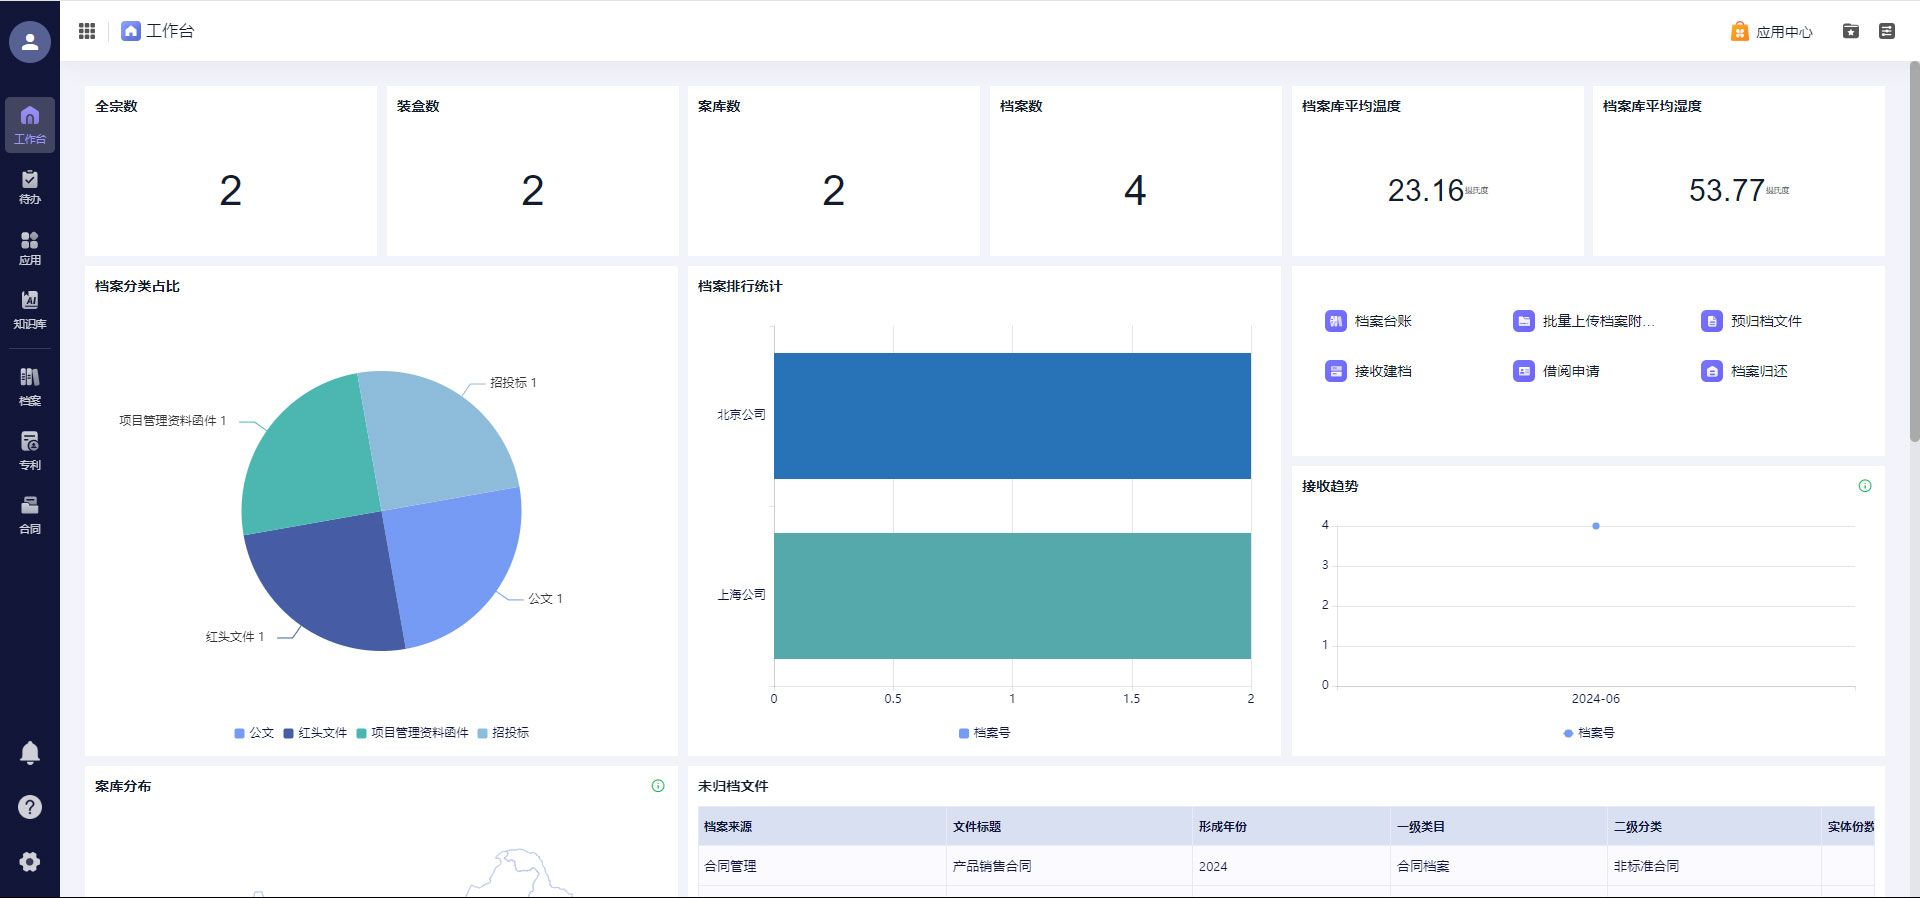
Task: Click the user avatar icon
Action: 30,42
